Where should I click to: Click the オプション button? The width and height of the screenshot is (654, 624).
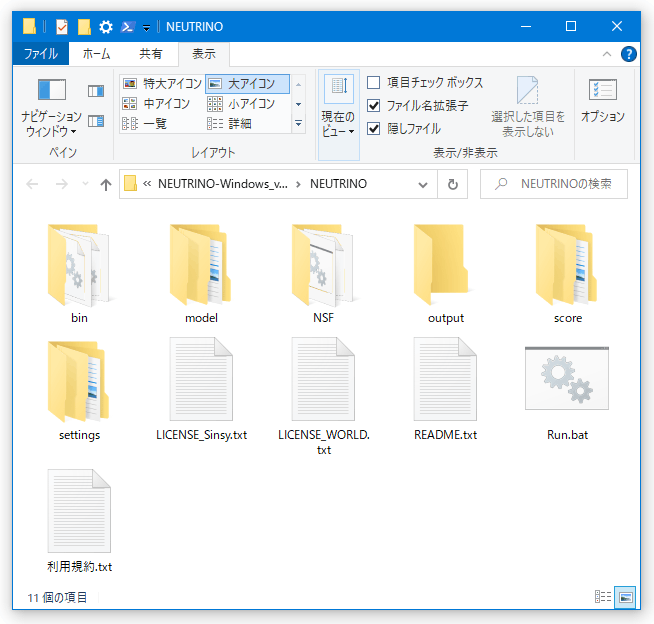click(x=603, y=100)
